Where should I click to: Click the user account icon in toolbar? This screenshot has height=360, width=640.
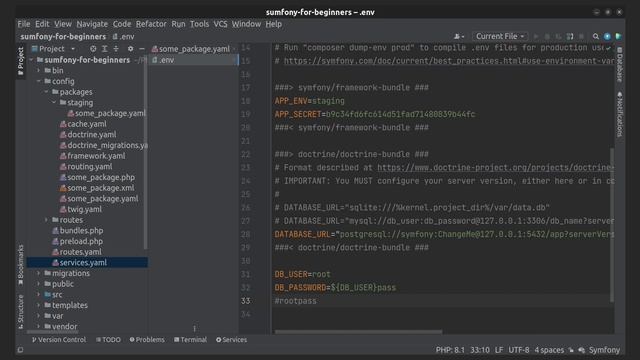(x=459, y=36)
